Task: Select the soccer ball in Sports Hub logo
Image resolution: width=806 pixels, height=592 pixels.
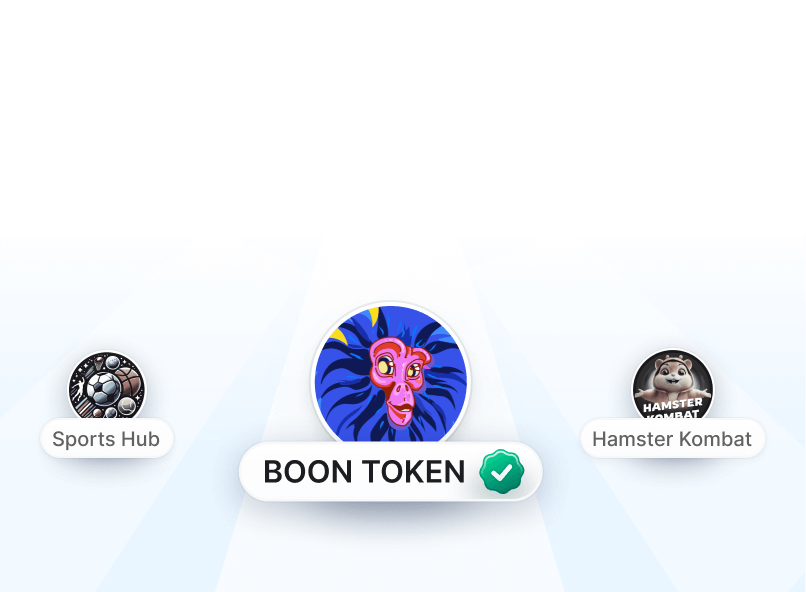Action: pyautogui.click(x=104, y=387)
